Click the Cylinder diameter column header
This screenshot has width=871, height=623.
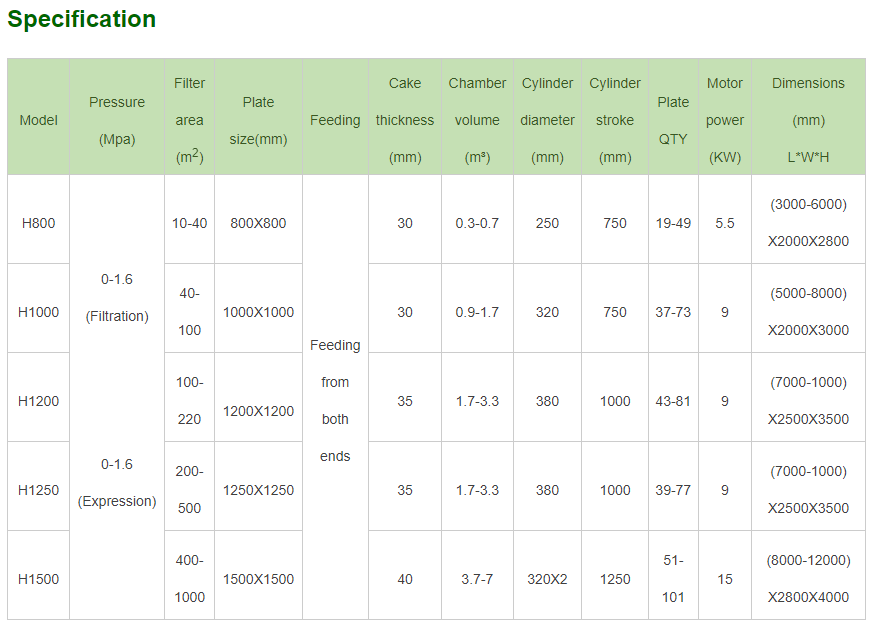click(x=547, y=120)
